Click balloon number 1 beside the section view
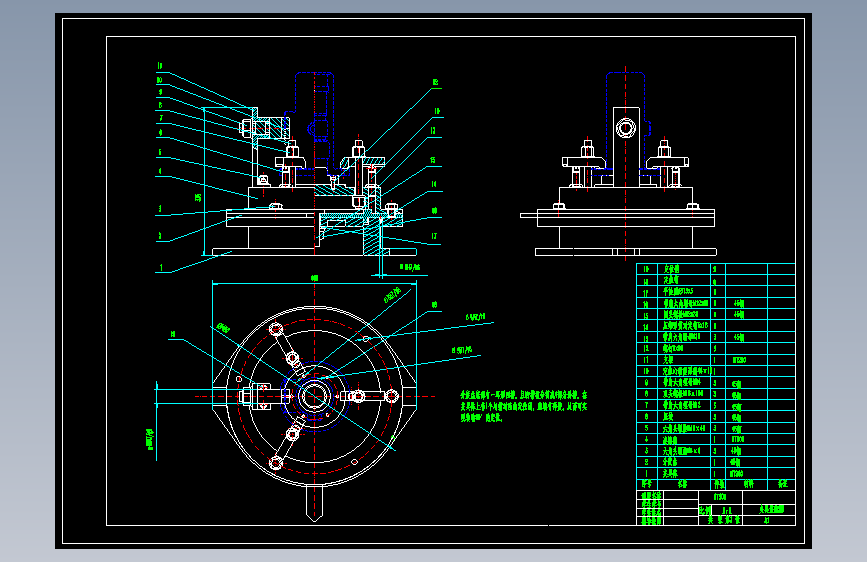 161,268
